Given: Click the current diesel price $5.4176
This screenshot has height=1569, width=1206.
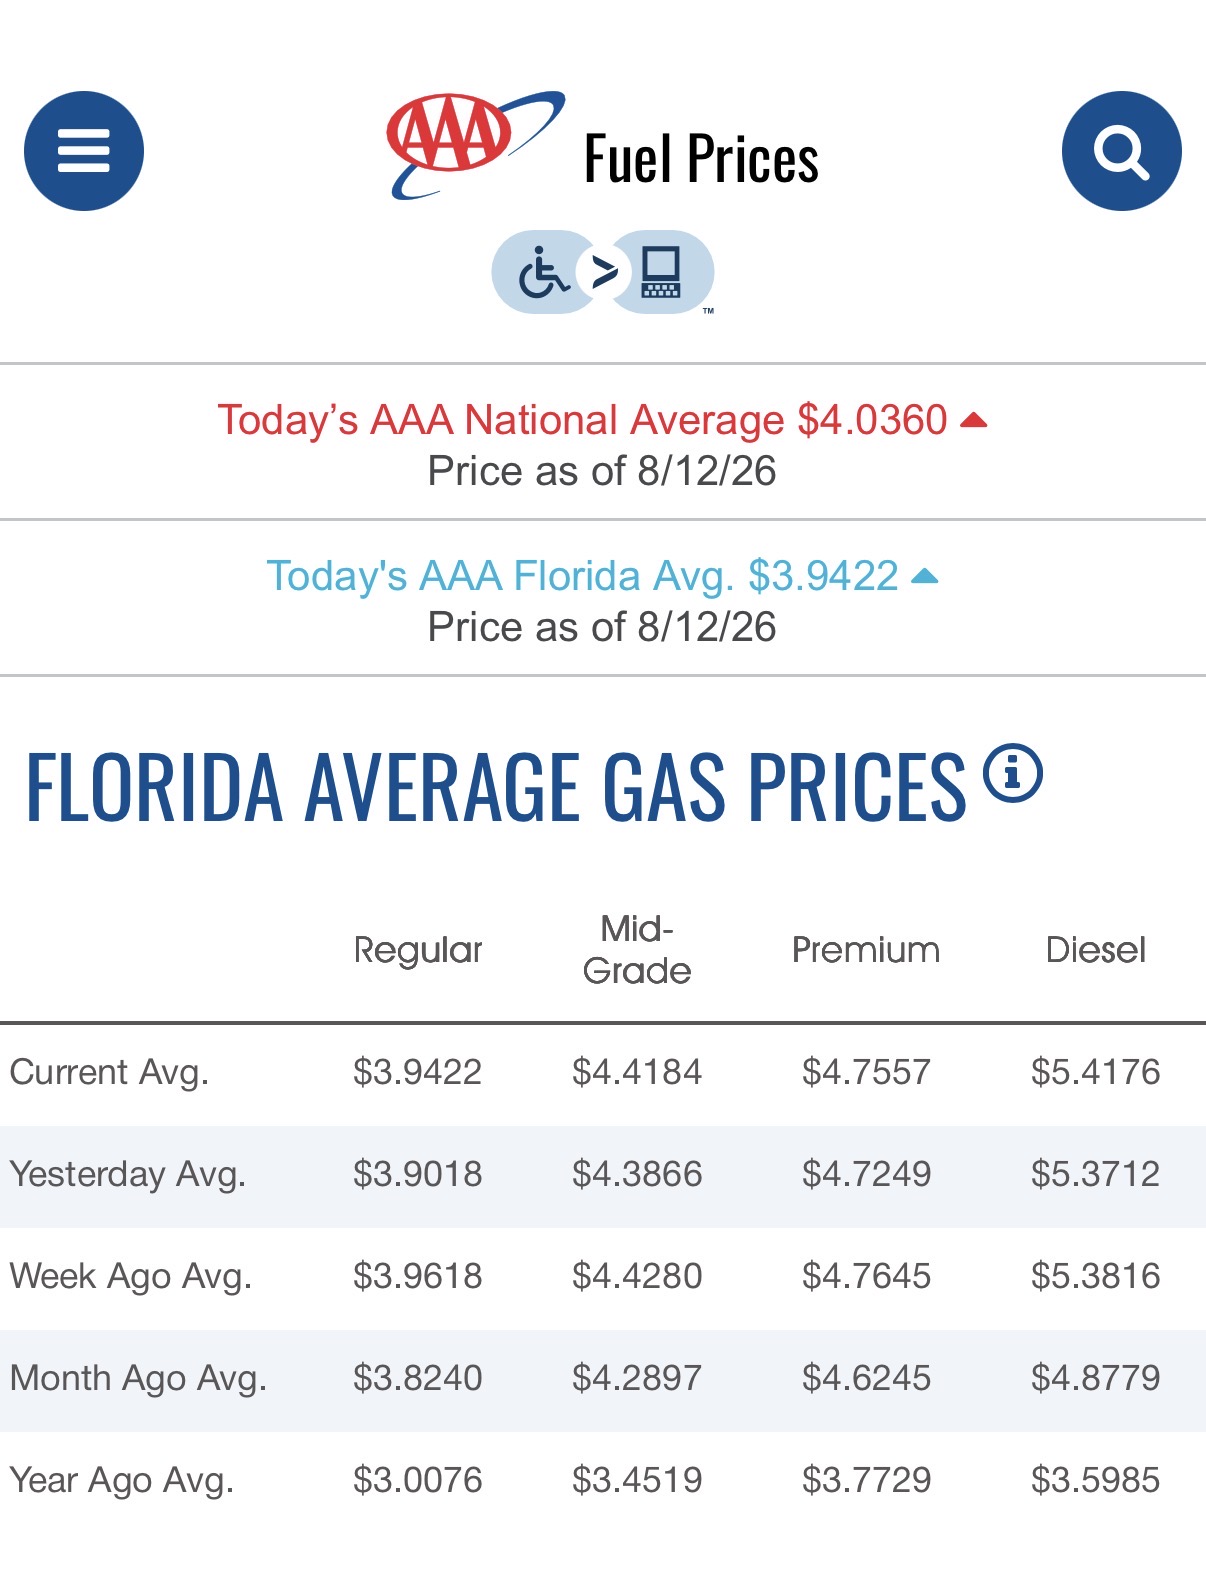Looking at the screenshot, I should pos(1096,1073).
